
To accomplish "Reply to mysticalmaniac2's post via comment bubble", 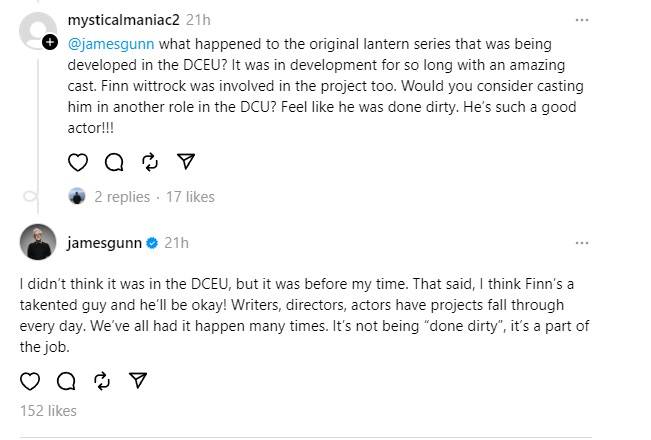I will pyautogui.click(x=113, y=161).
